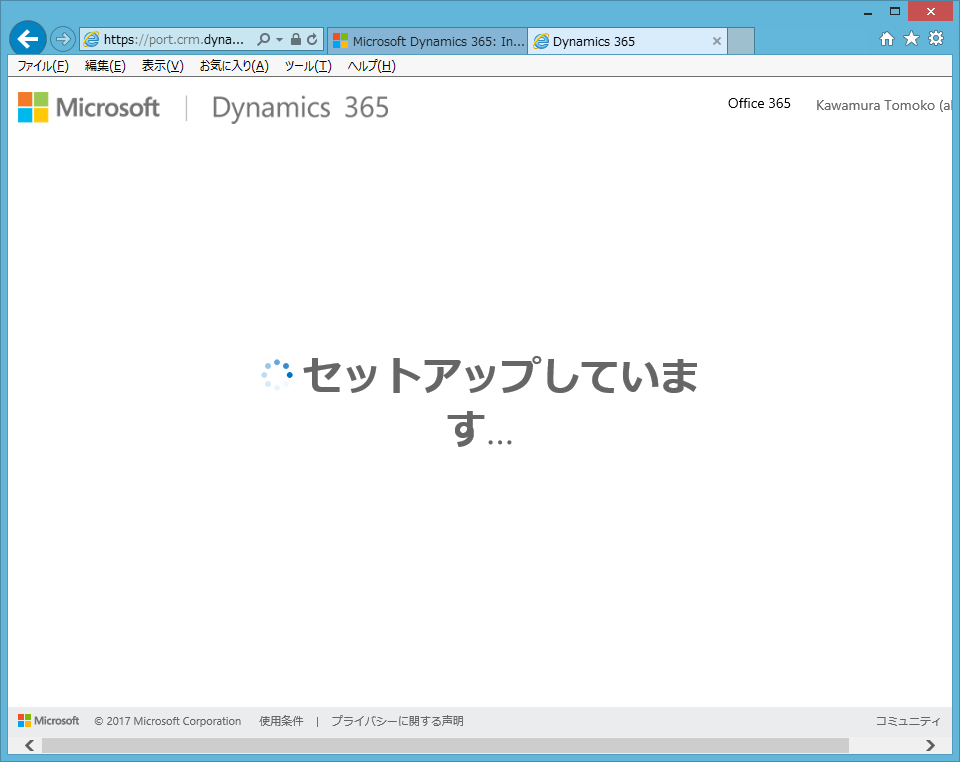
Task: Open the ツール(T) menu
Action: (x=308, y=66)
